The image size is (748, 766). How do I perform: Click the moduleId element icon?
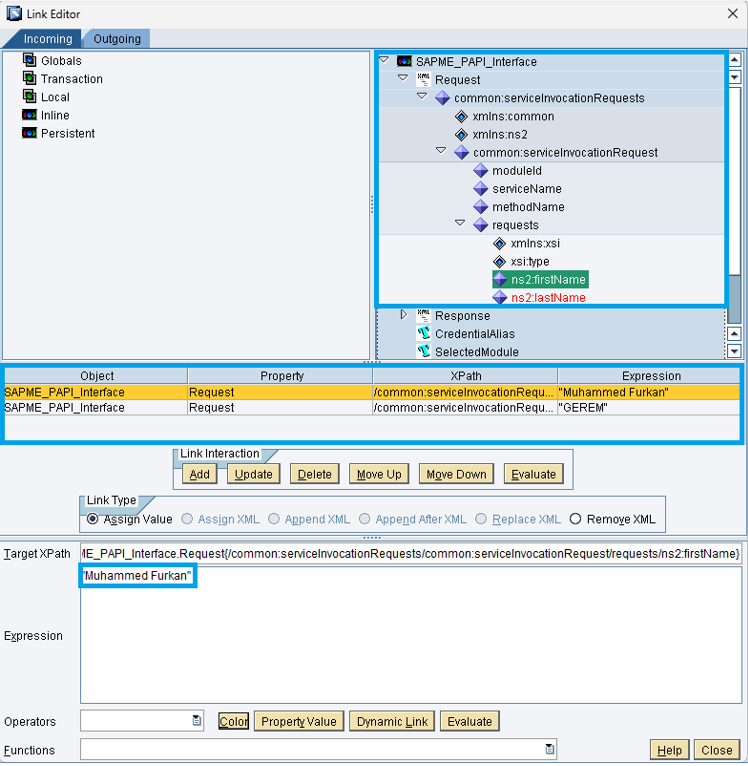point(481,171)
